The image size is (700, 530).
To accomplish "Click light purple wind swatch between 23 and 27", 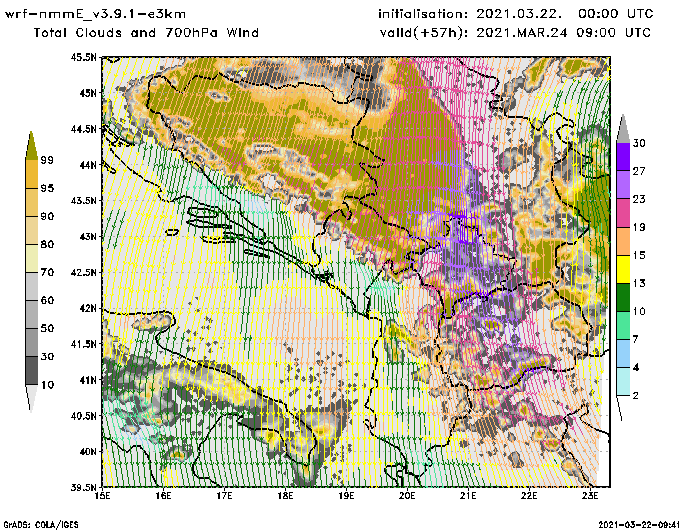I will pos(623,184).
